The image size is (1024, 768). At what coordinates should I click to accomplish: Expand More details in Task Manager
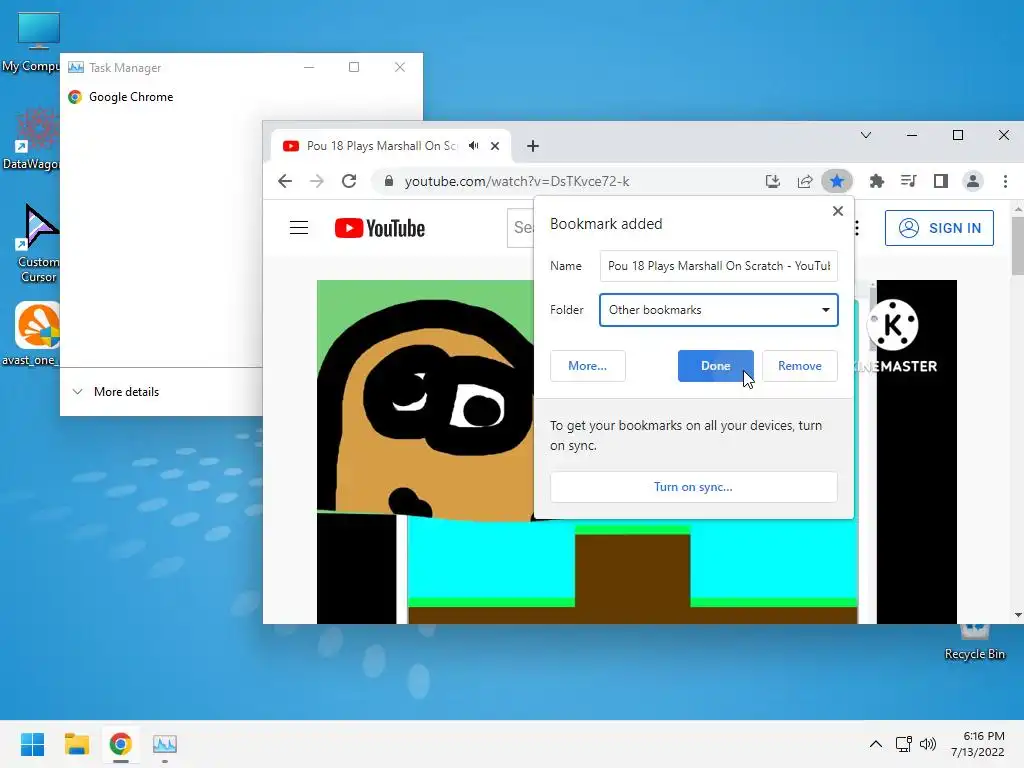116,392
